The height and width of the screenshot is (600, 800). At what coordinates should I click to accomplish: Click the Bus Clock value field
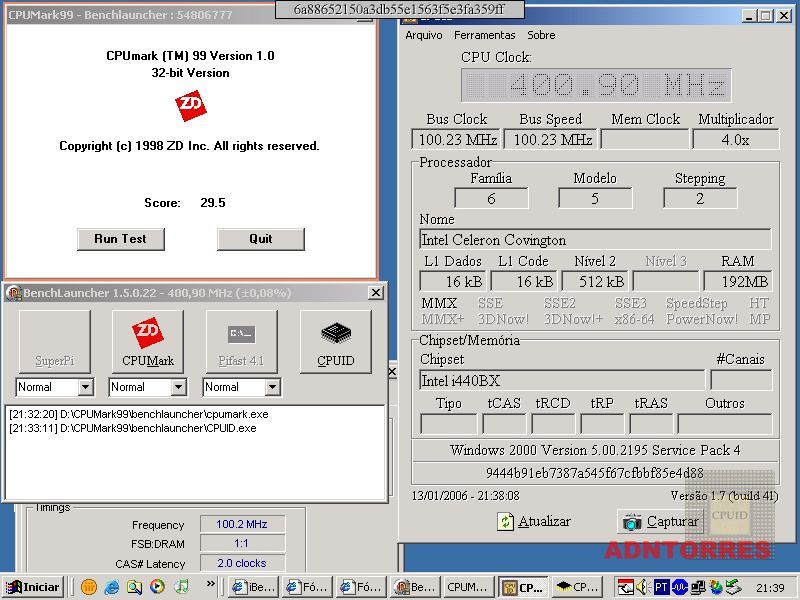coord(456,140)
